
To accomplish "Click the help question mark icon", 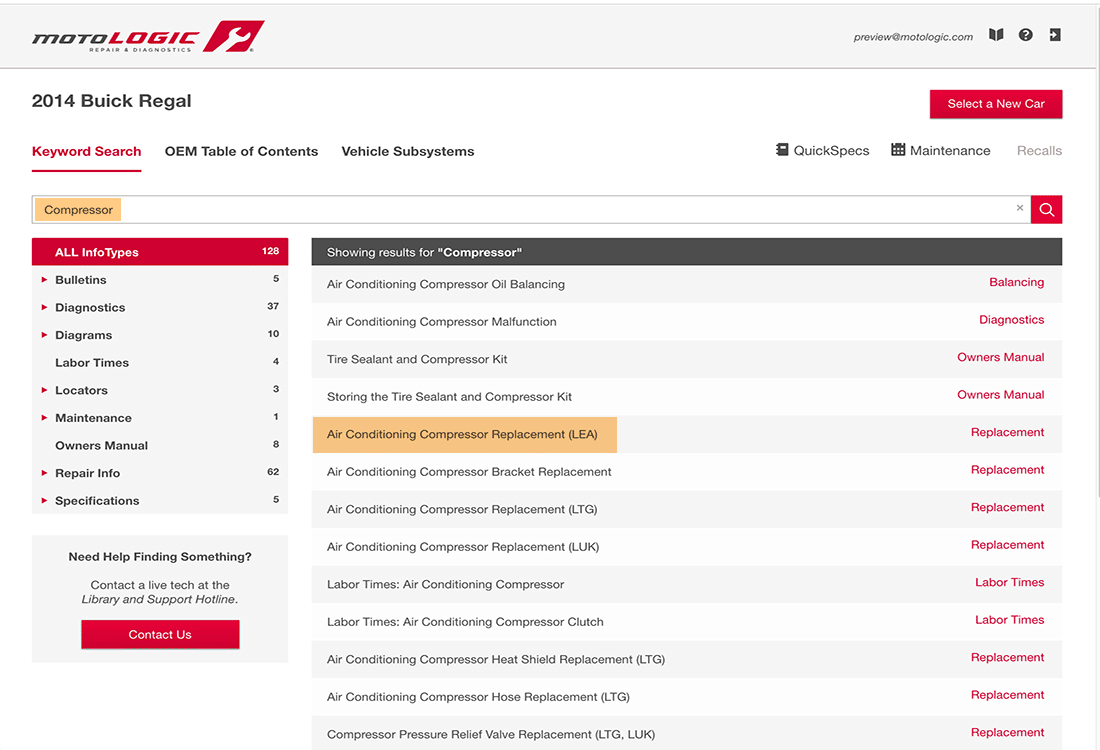I will 1025,35.
